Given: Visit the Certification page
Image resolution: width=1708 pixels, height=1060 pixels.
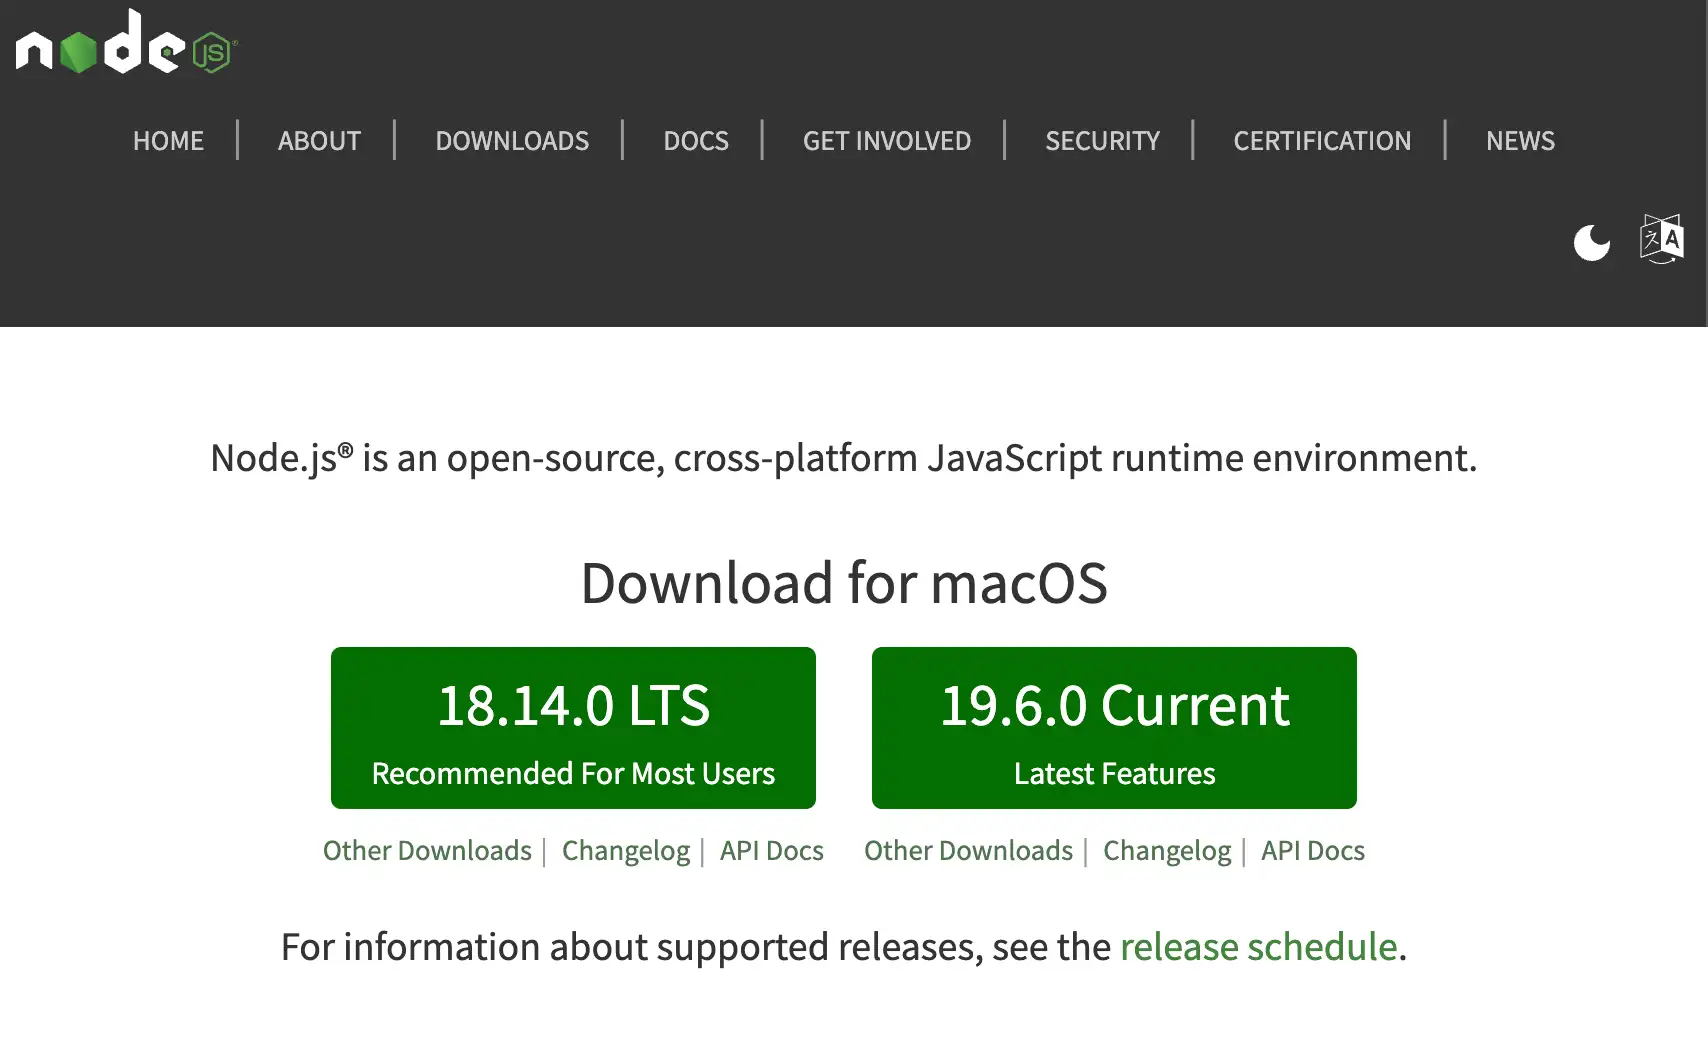Looking at the screenshot, I should click(x=1321, y=141).
